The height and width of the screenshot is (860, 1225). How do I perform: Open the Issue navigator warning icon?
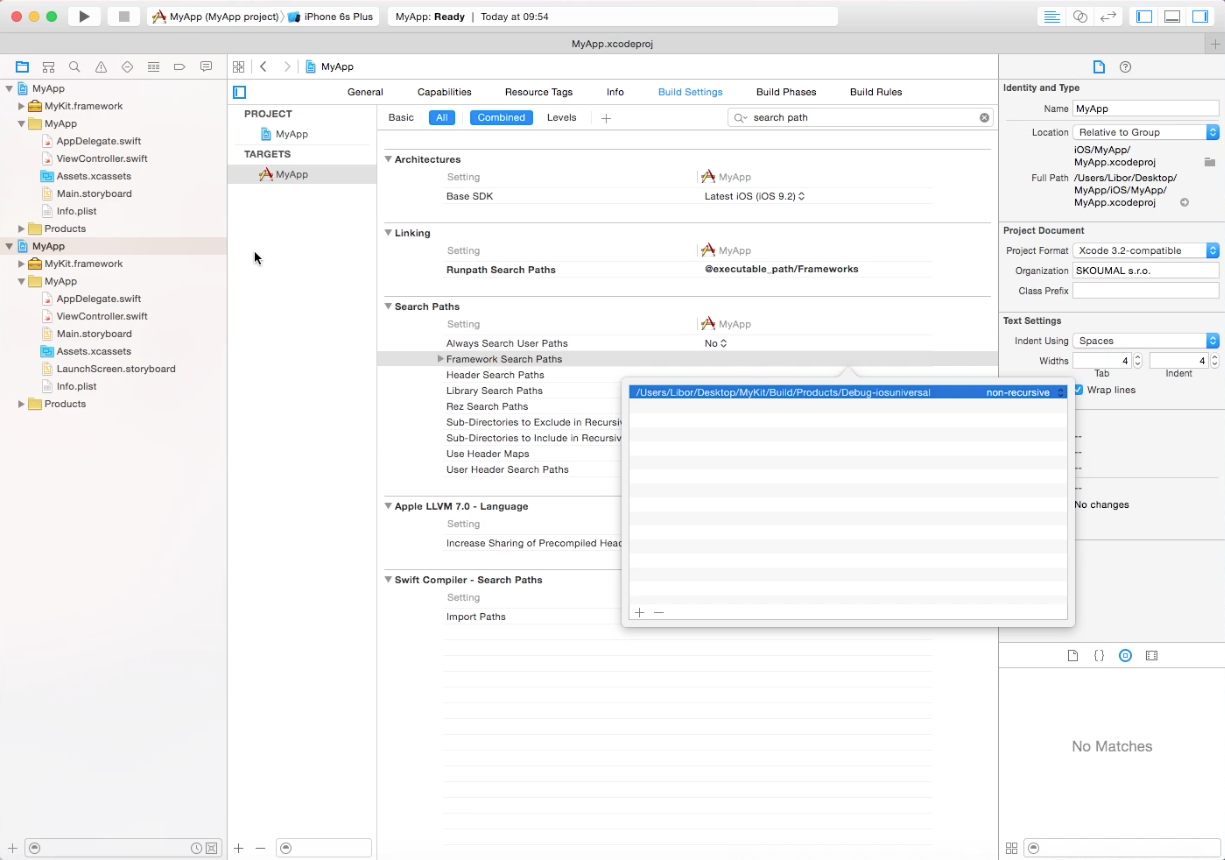(x=101, y=67)
